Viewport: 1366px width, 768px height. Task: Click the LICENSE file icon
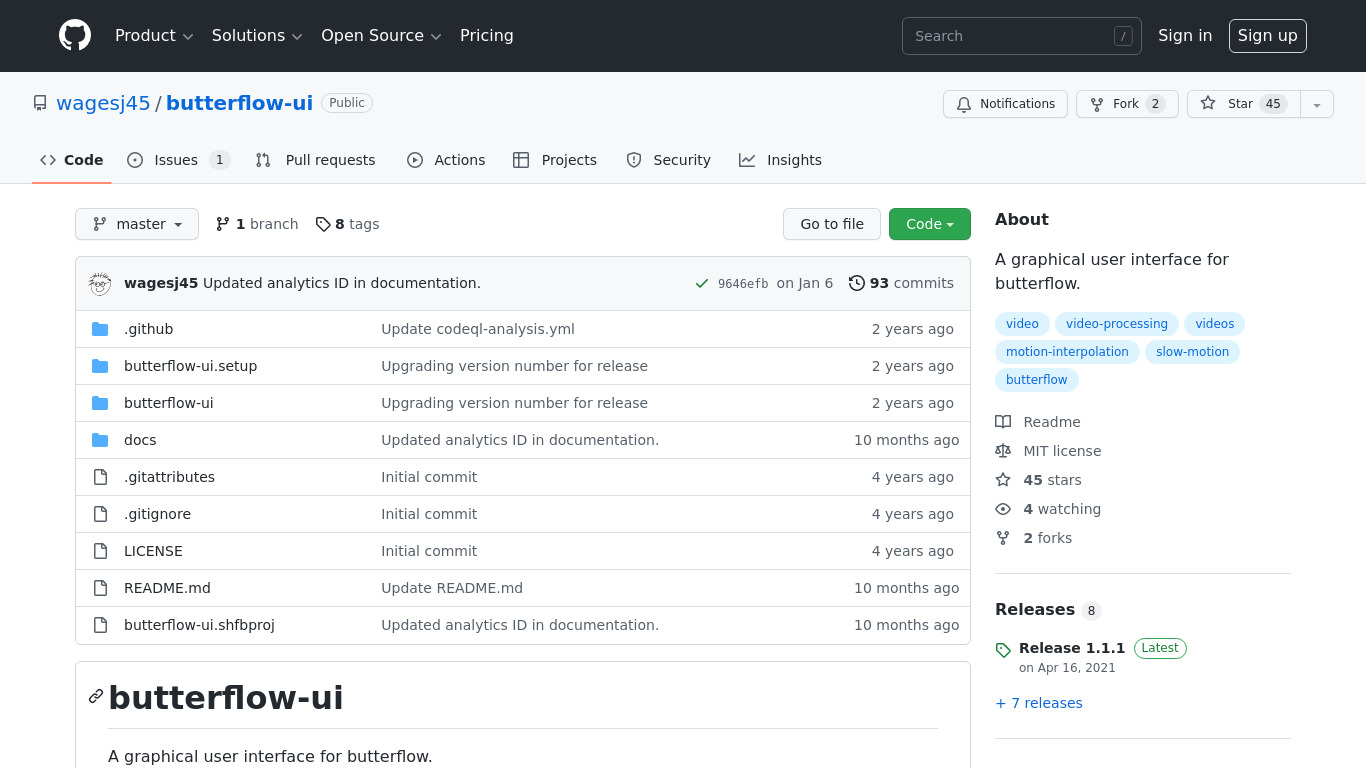100,551
